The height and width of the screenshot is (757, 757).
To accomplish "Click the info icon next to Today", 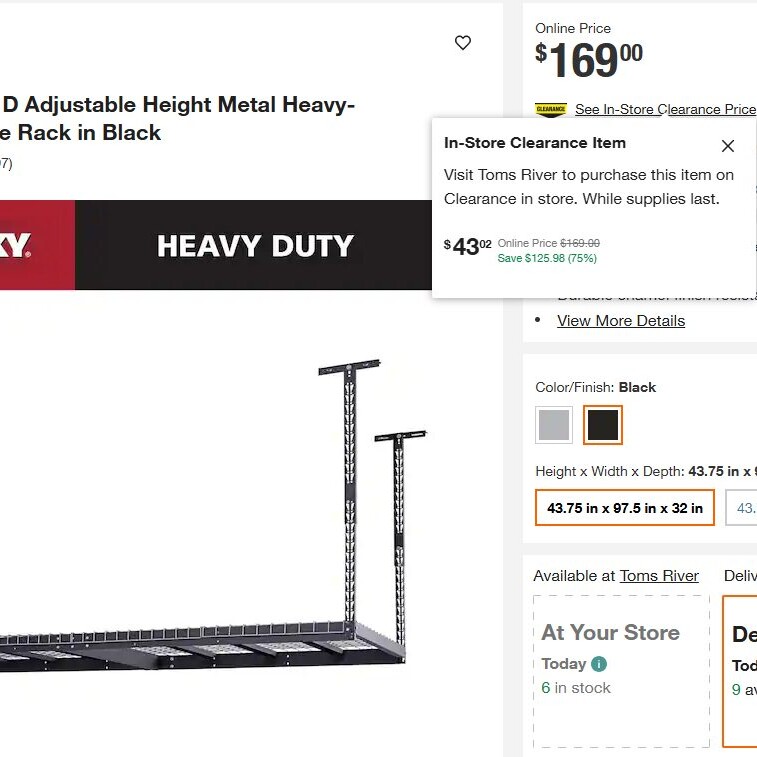I will (599, 664).
